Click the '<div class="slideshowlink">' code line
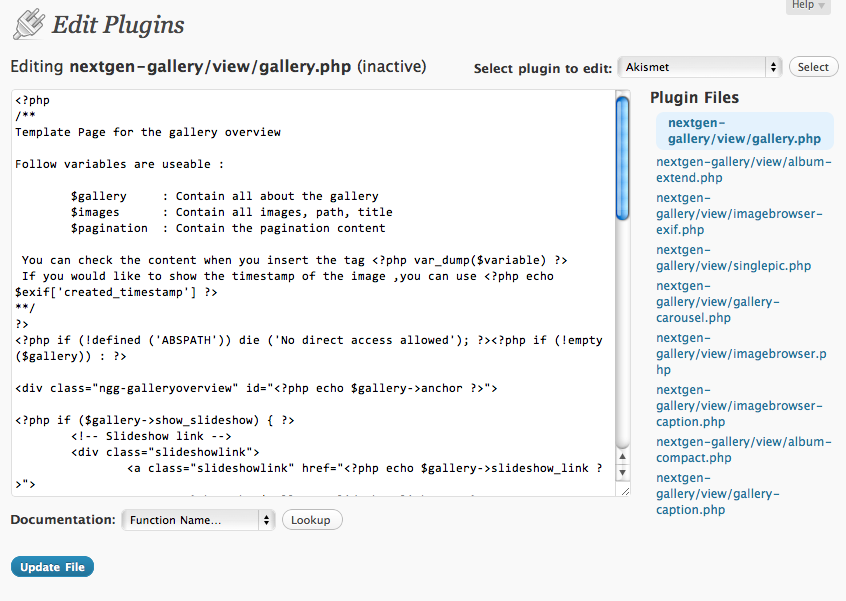The image size is (846, 601). (x=165, y=452)
